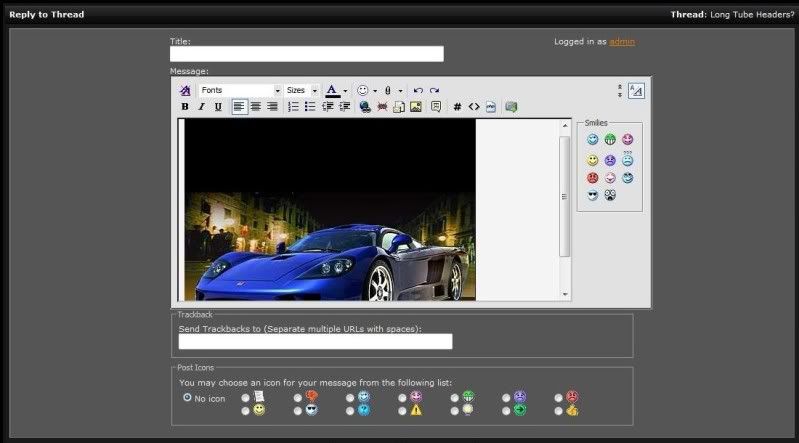
Task: Insert a hyperlink with globe icon
Action: click(x=365, y=107)
